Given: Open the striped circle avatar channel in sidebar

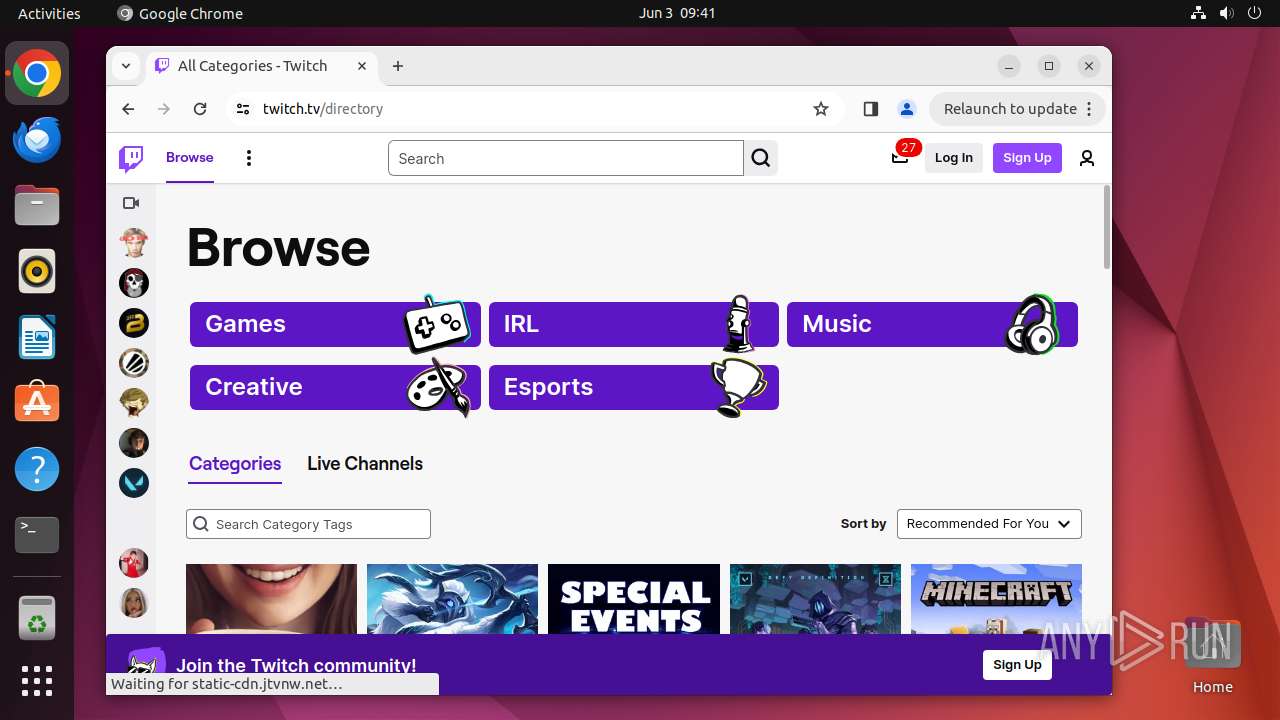Looking at the screenshot, I should 134,362.
